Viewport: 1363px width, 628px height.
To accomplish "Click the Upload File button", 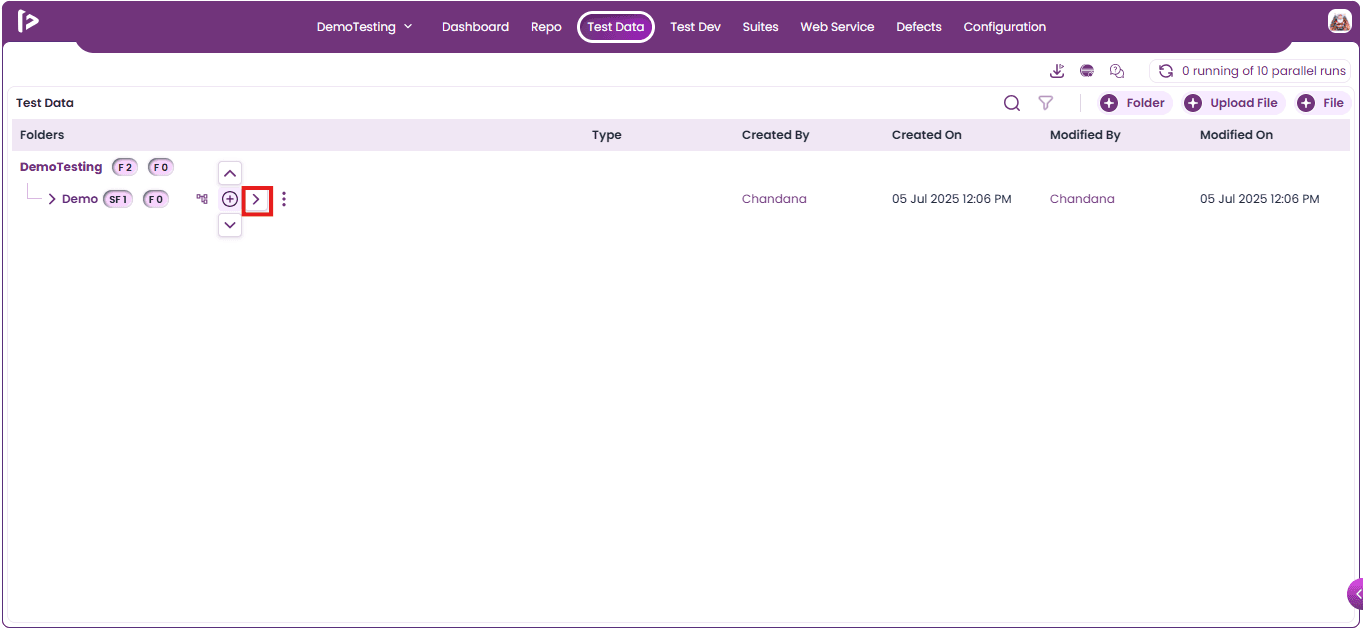I will coord(1233,103).
